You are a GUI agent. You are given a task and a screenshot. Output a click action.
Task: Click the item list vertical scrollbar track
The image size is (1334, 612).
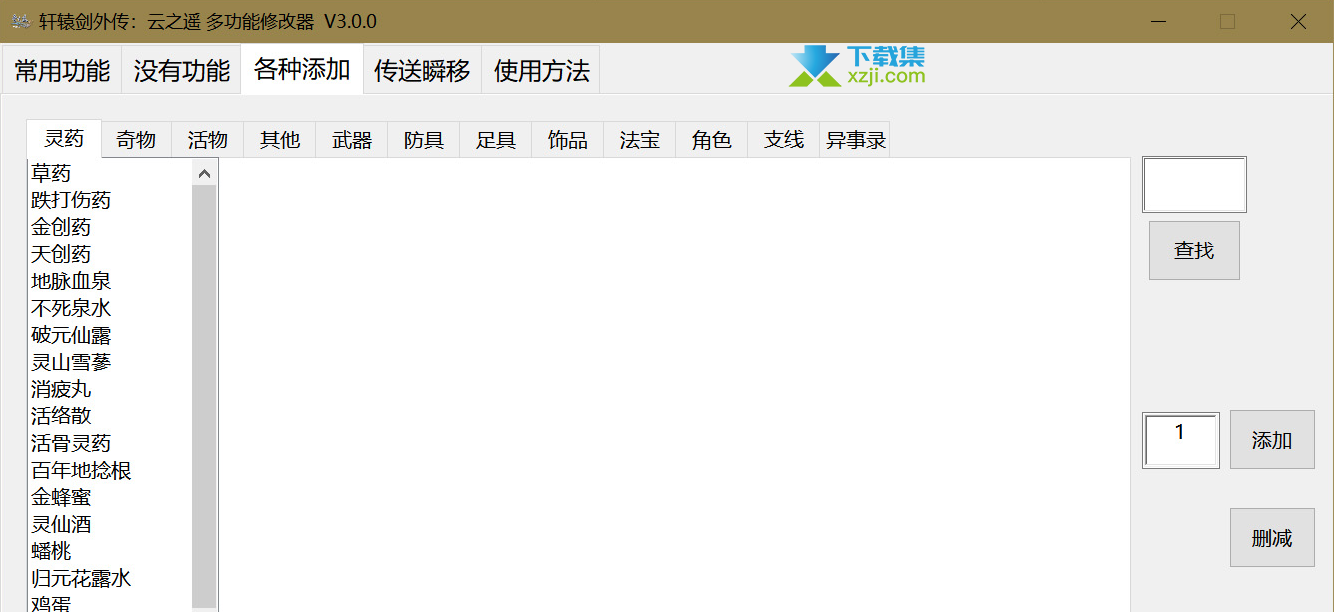click(x=204, y=396)
